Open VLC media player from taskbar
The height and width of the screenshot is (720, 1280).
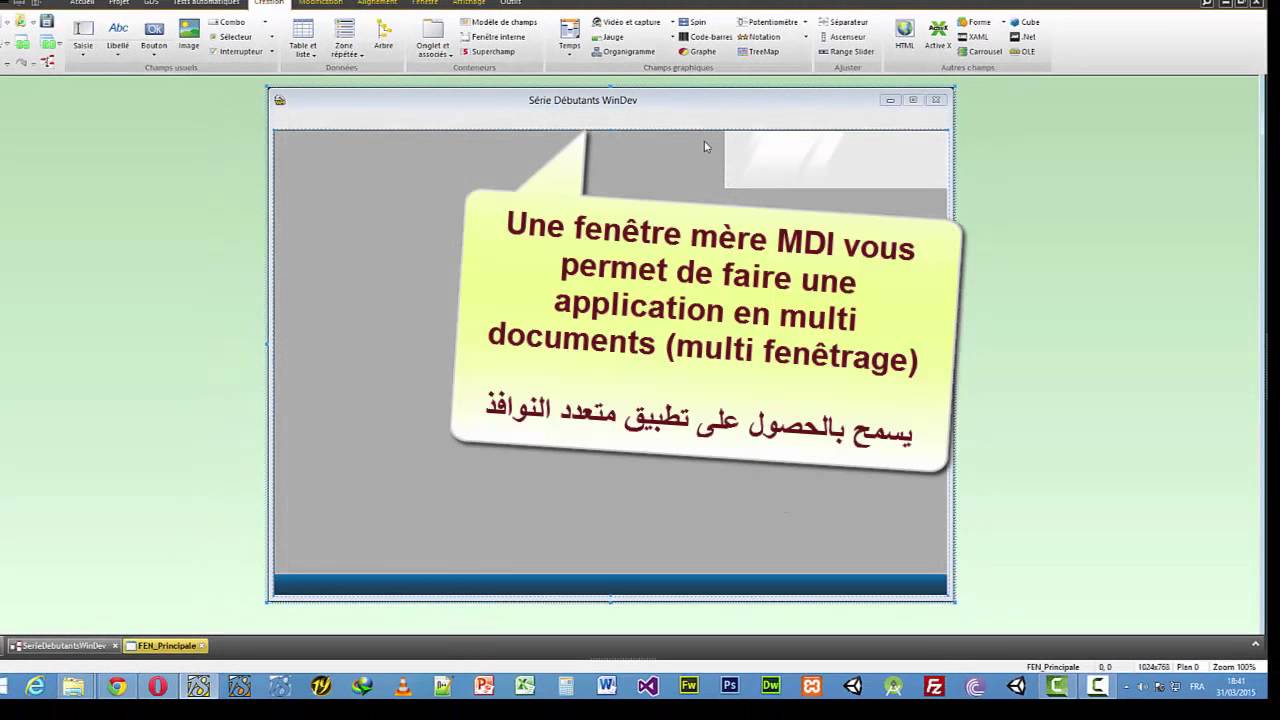click(x=403, y=686)
